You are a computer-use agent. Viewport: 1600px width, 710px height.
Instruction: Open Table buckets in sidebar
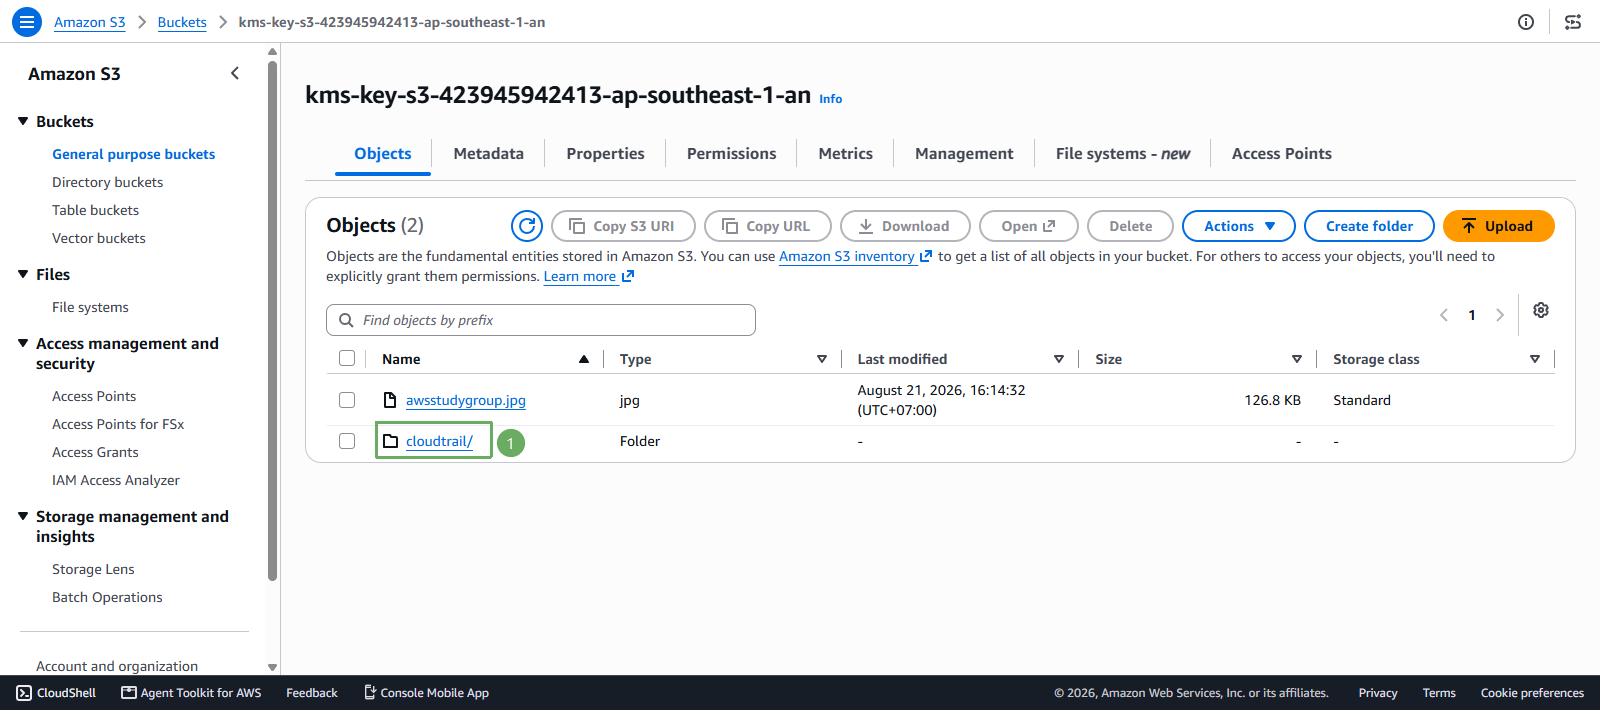[x=96, y=210]
